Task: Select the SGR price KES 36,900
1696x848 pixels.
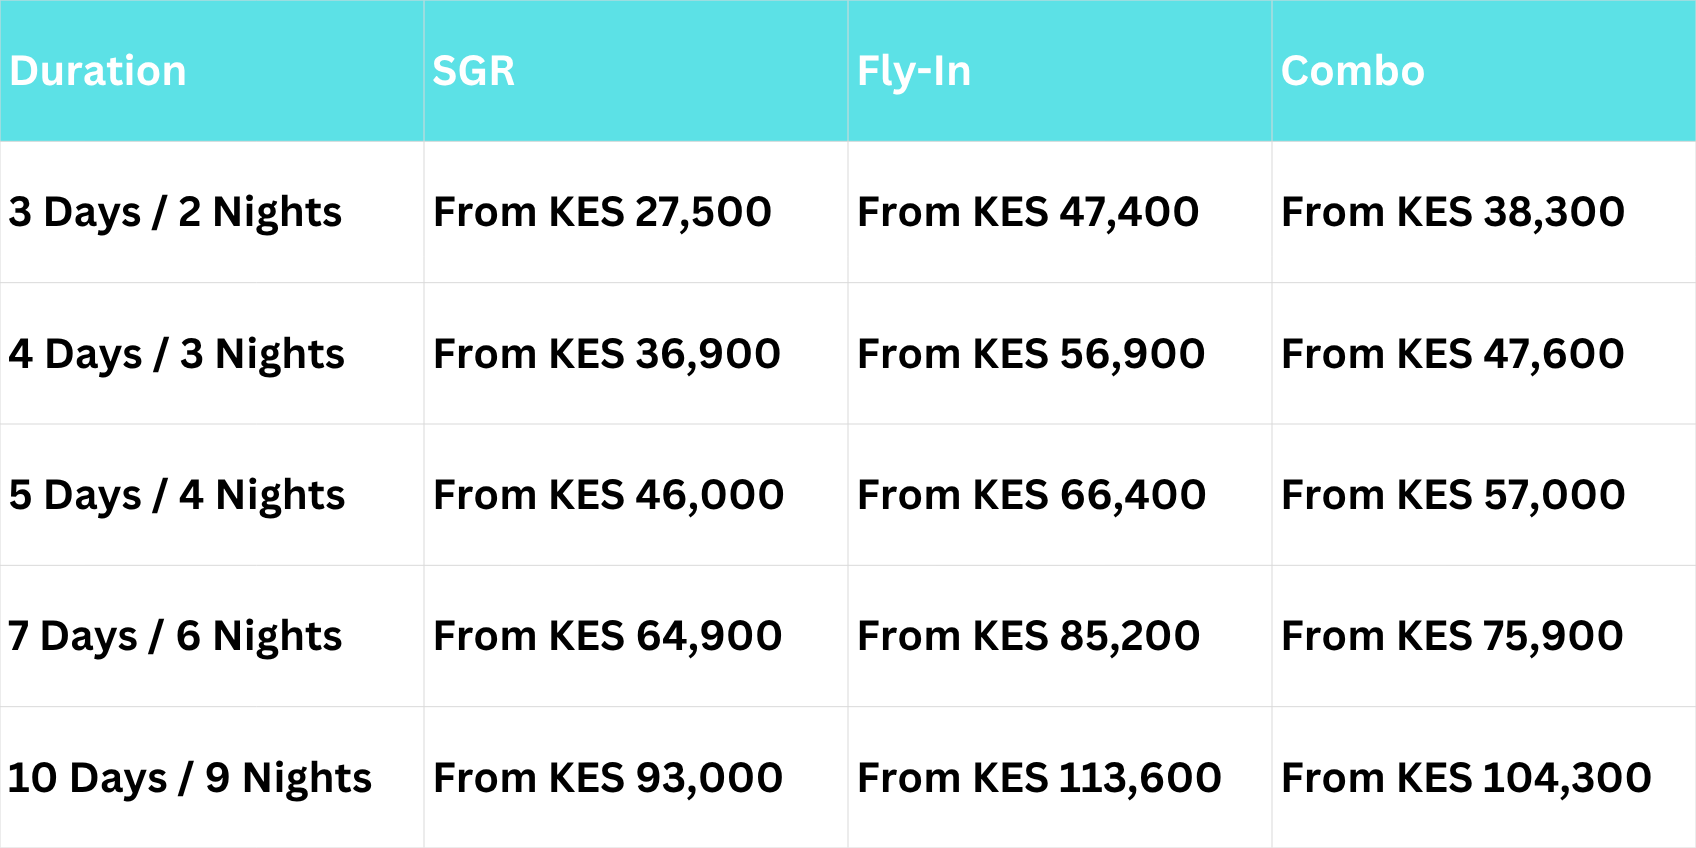Action: click(x=606, y=354)
